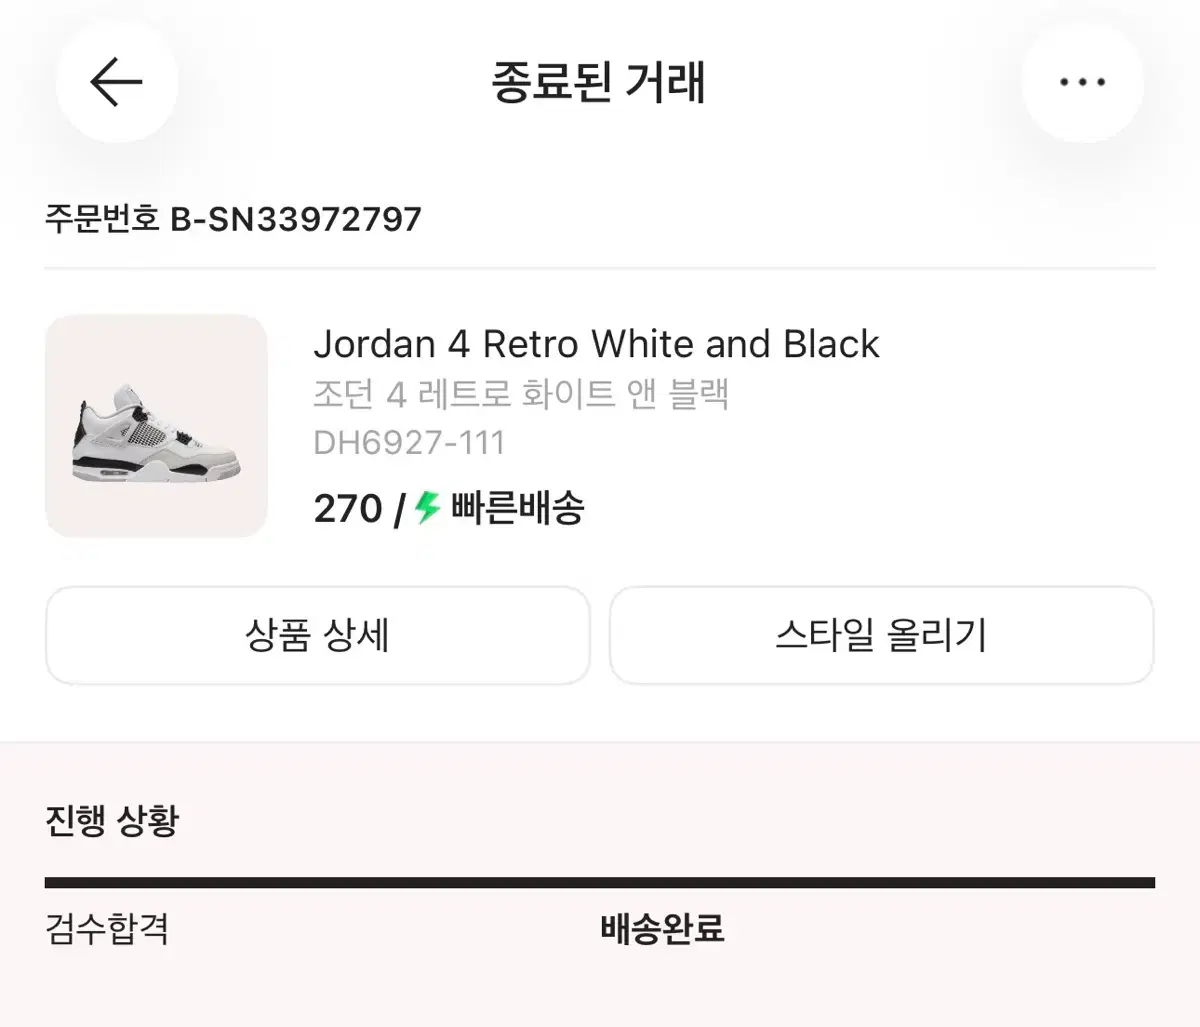This screenshot has height=1027, width=1200.
Task: Tap the 배송완료 delivery status
Action: (x=662, y=929)
